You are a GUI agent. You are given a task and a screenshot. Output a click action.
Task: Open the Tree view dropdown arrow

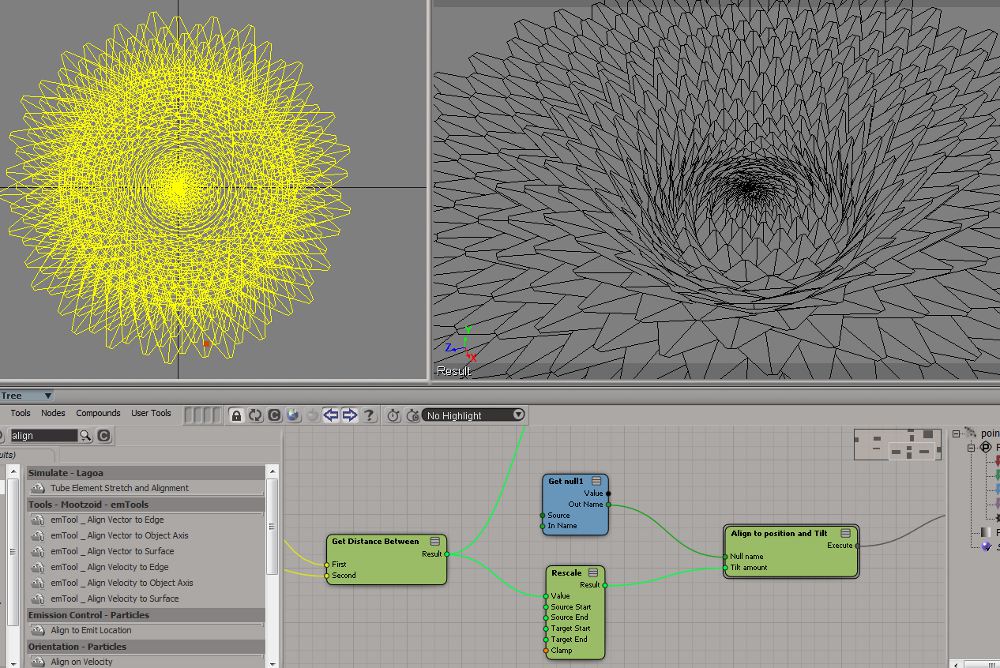tap(48, 396)
